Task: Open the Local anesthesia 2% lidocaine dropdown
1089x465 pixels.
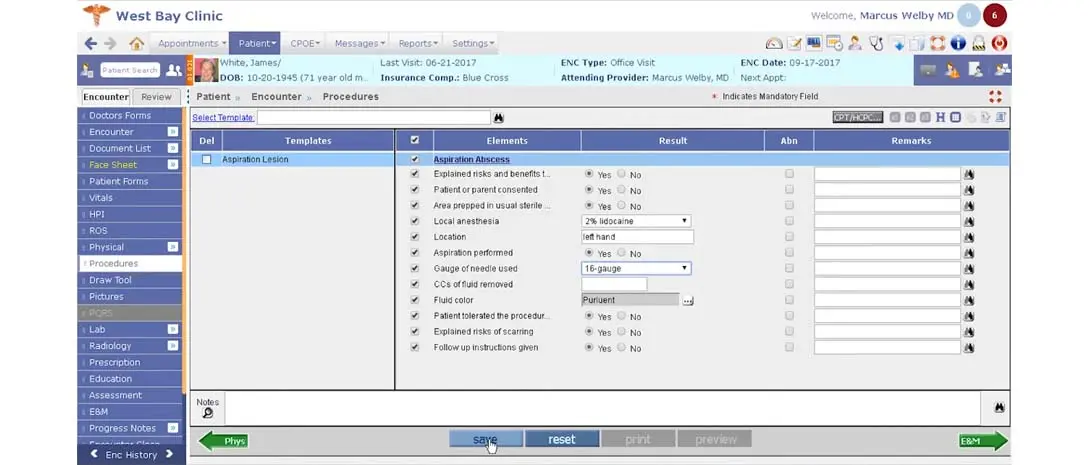Action: click(635, 221)
